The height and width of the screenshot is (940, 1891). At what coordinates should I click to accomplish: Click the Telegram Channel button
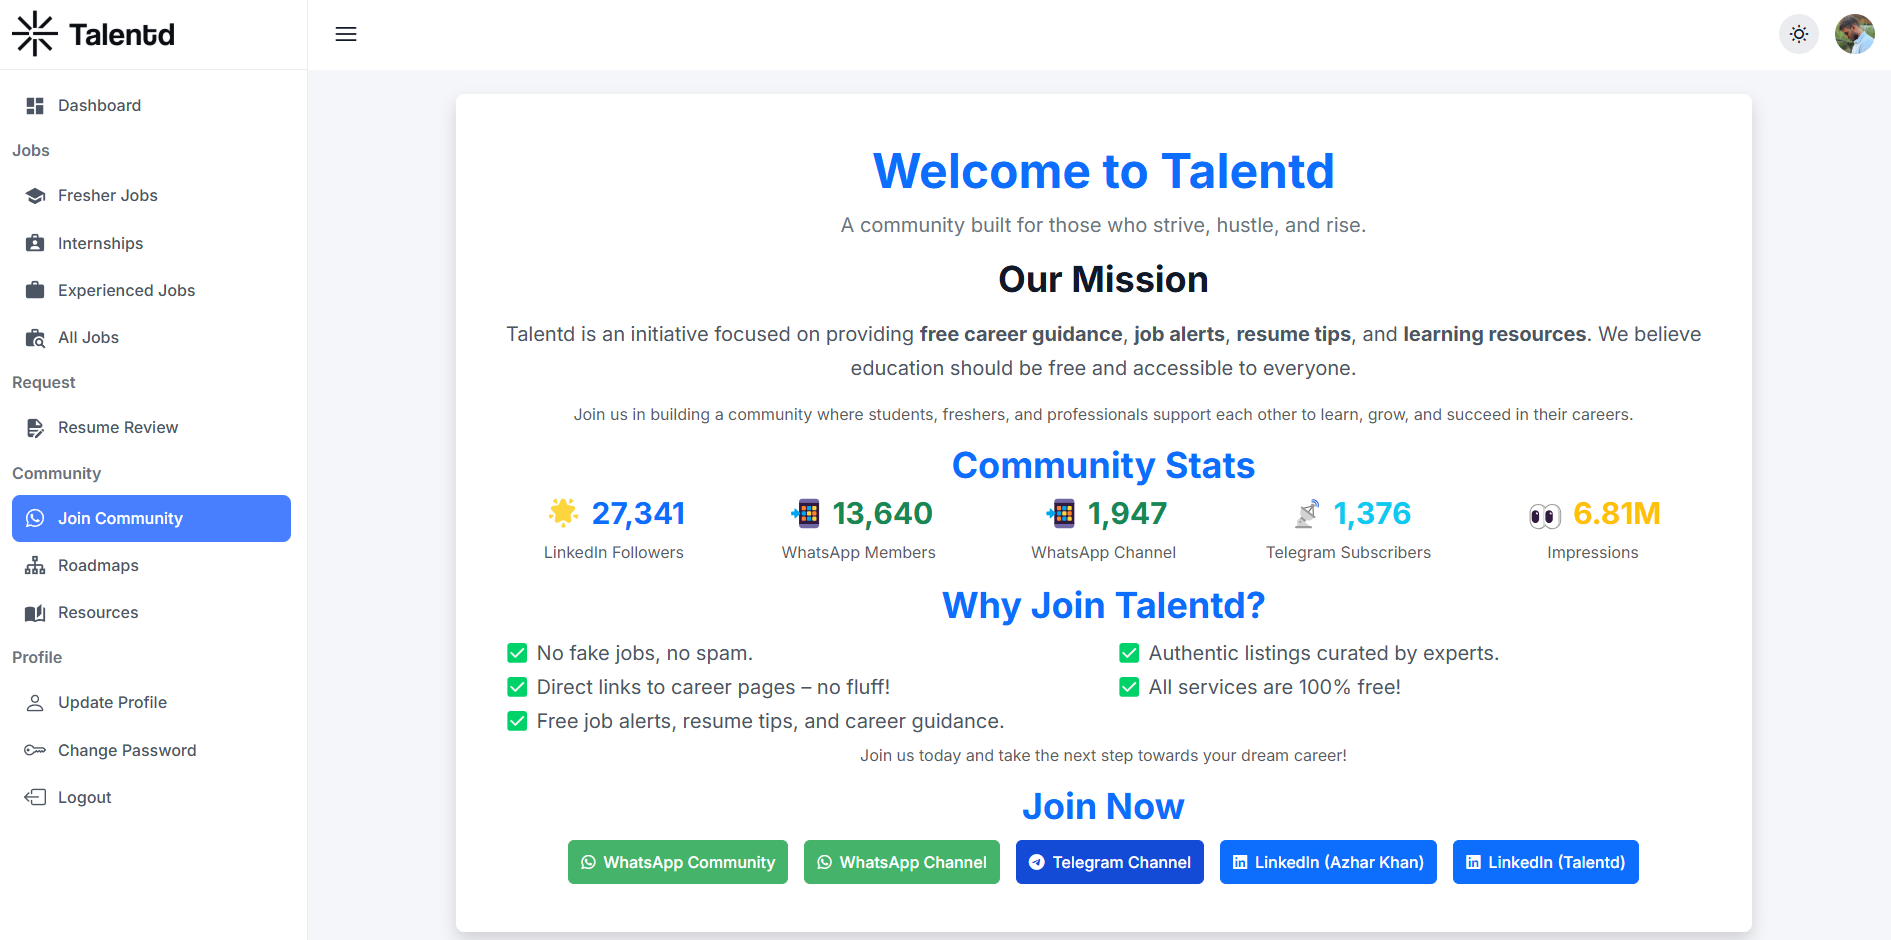click(1110, 862)
